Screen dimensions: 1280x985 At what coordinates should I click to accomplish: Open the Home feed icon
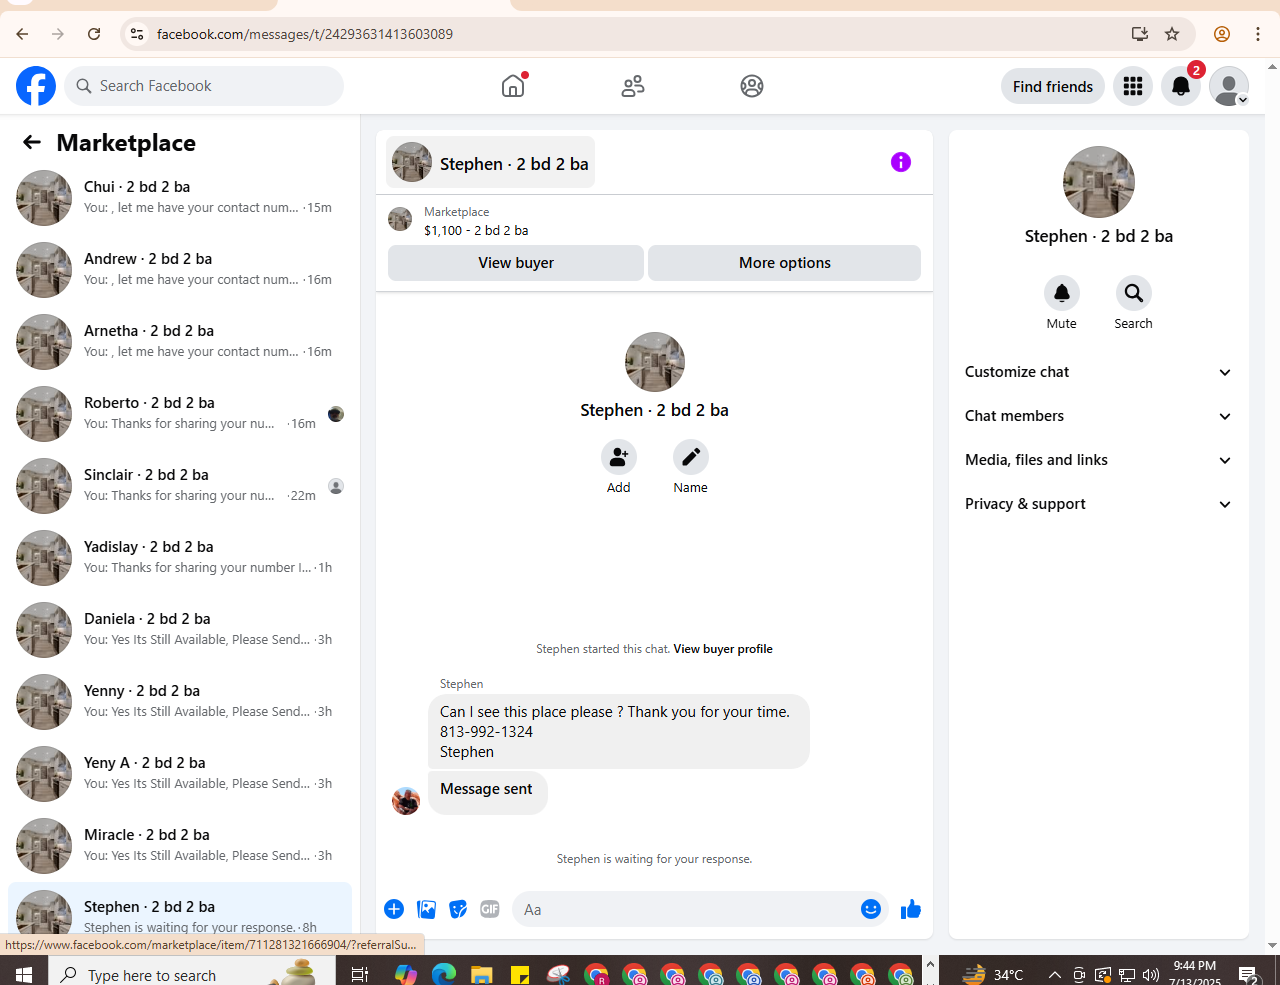pos(513,86)
